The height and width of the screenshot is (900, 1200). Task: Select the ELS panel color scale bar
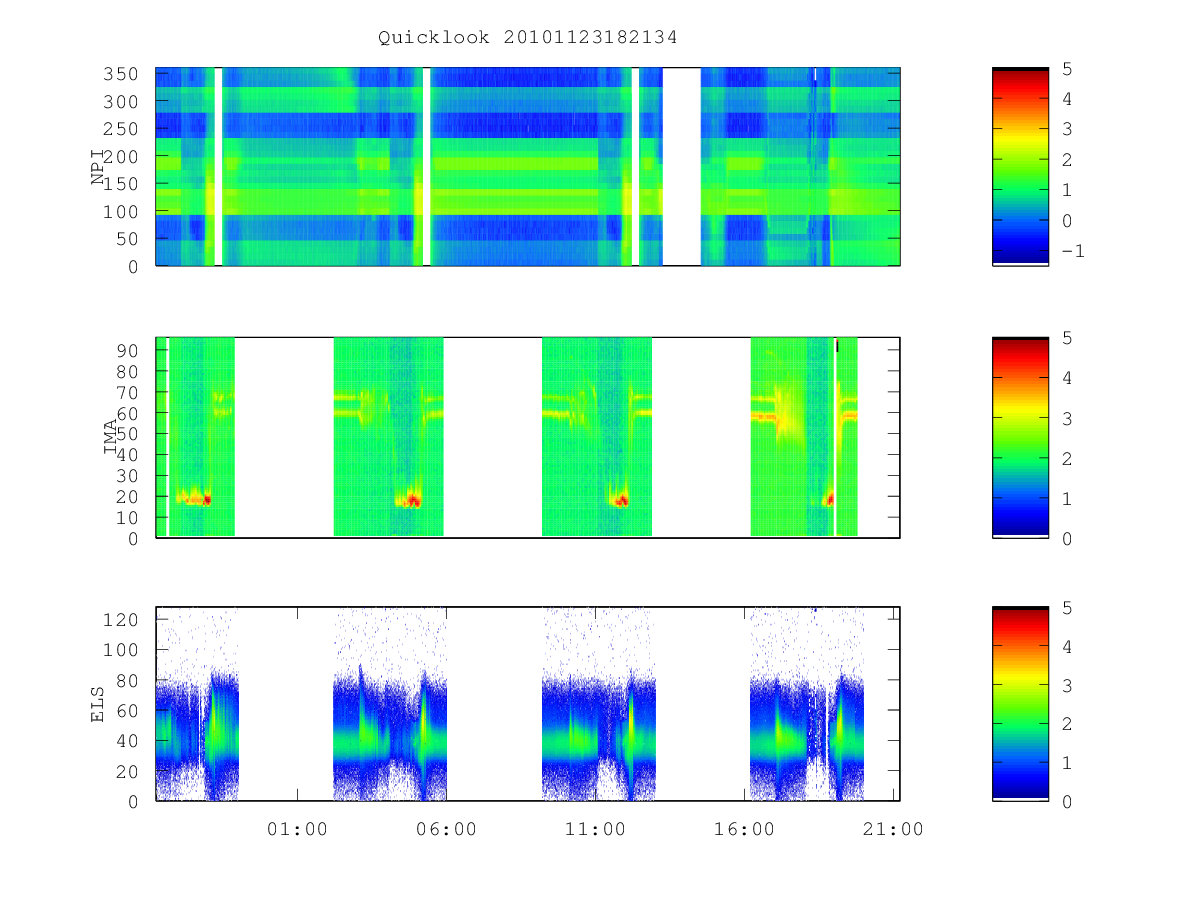click(1020, 704)
